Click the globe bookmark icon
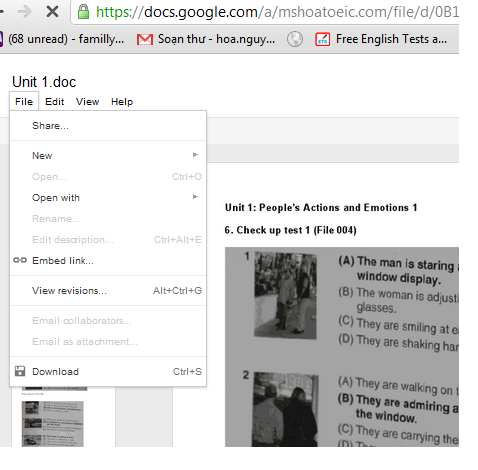 pyautogui.click(x=295, y=39)
